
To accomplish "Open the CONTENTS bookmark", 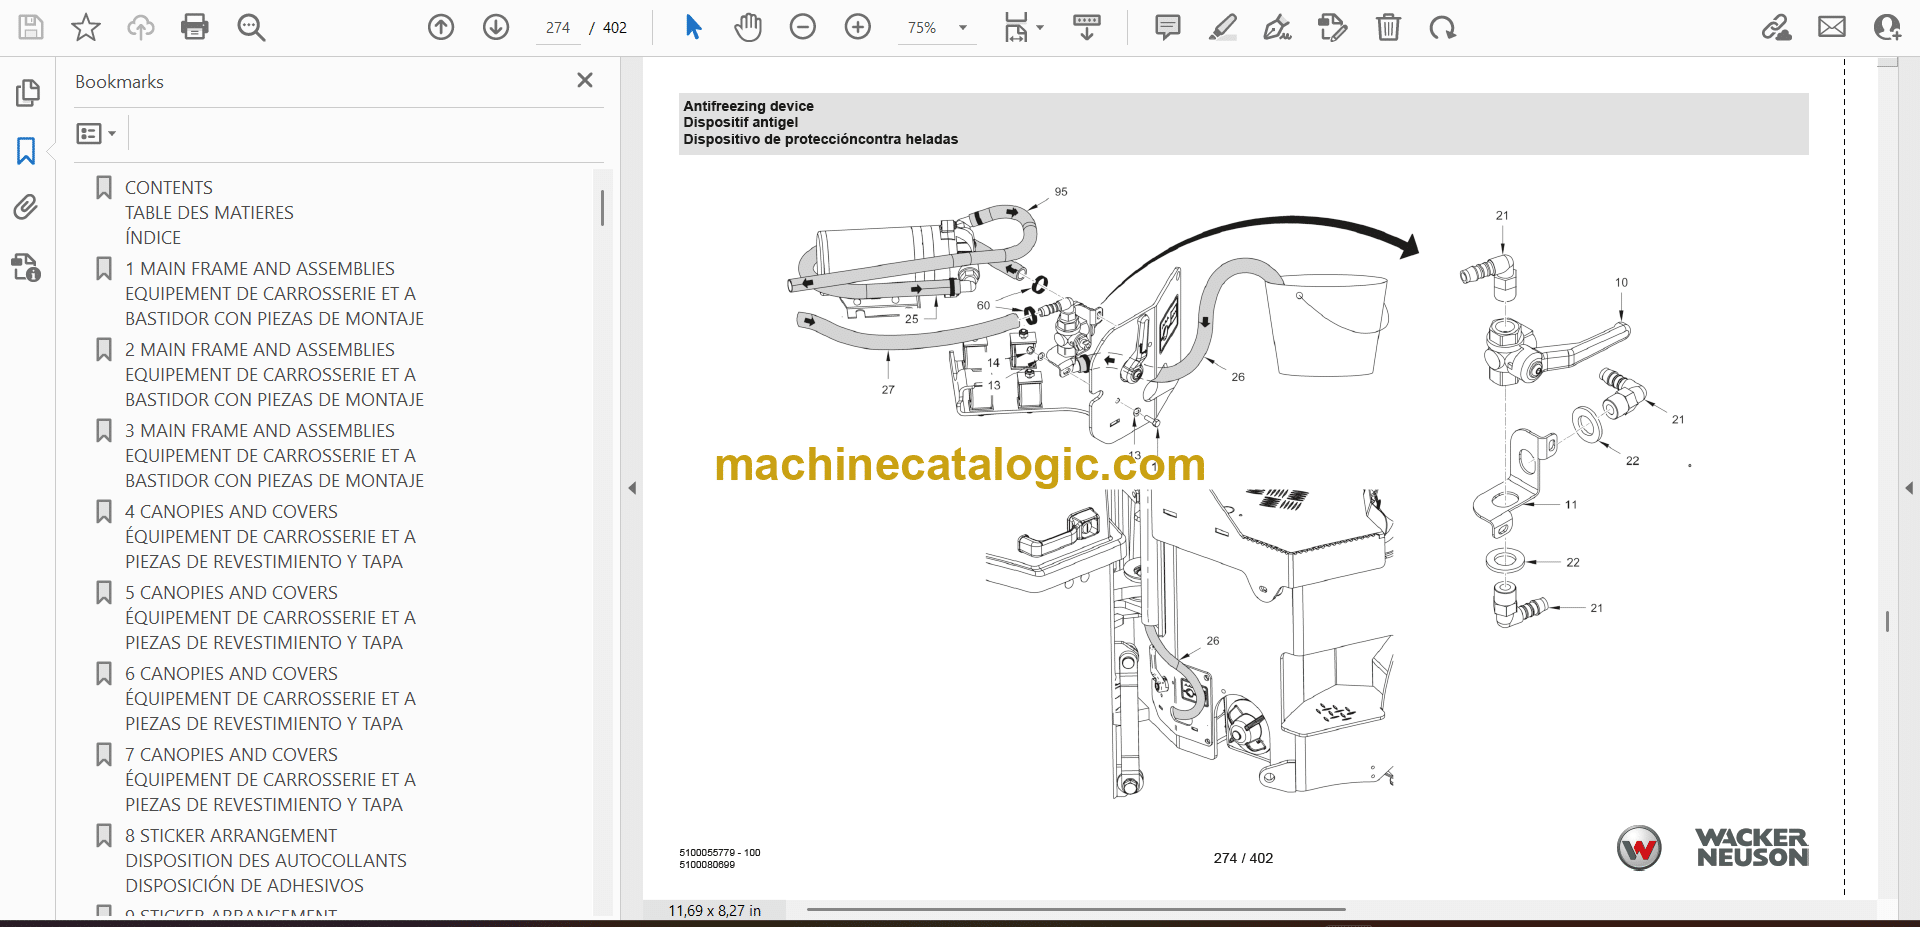I will (x=169, y=188).
